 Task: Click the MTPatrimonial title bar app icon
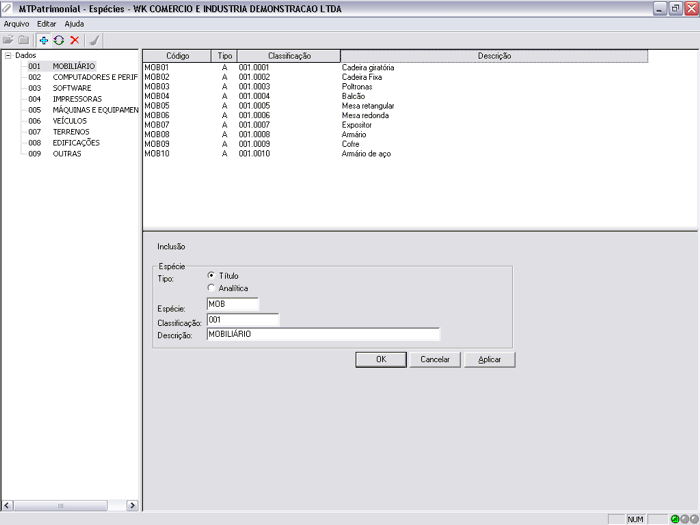[8, 7]
